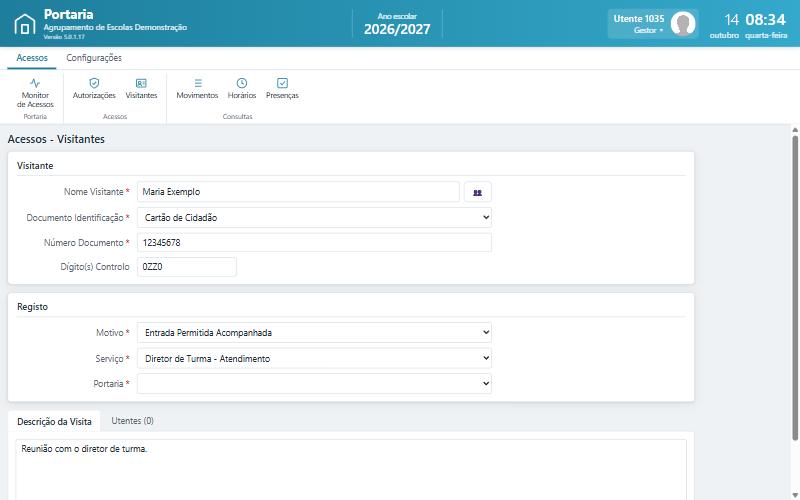Click the Versão 5.0.1.17 text

64,37
